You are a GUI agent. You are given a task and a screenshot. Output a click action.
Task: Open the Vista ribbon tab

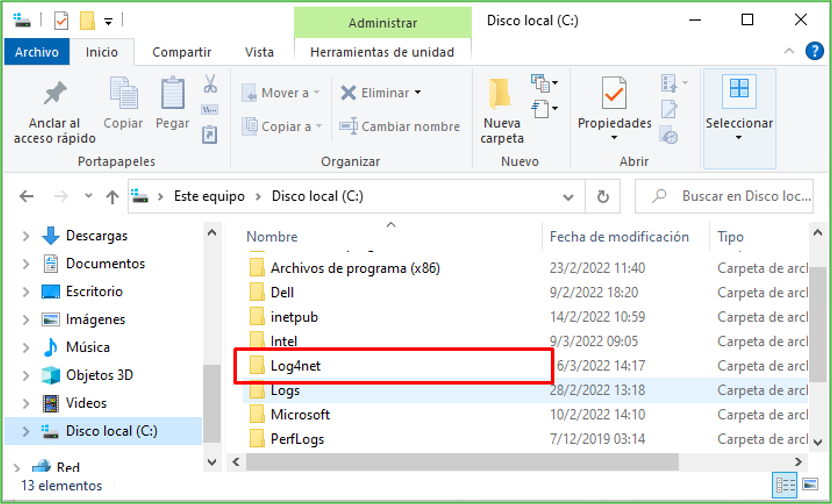pos(259,52)
